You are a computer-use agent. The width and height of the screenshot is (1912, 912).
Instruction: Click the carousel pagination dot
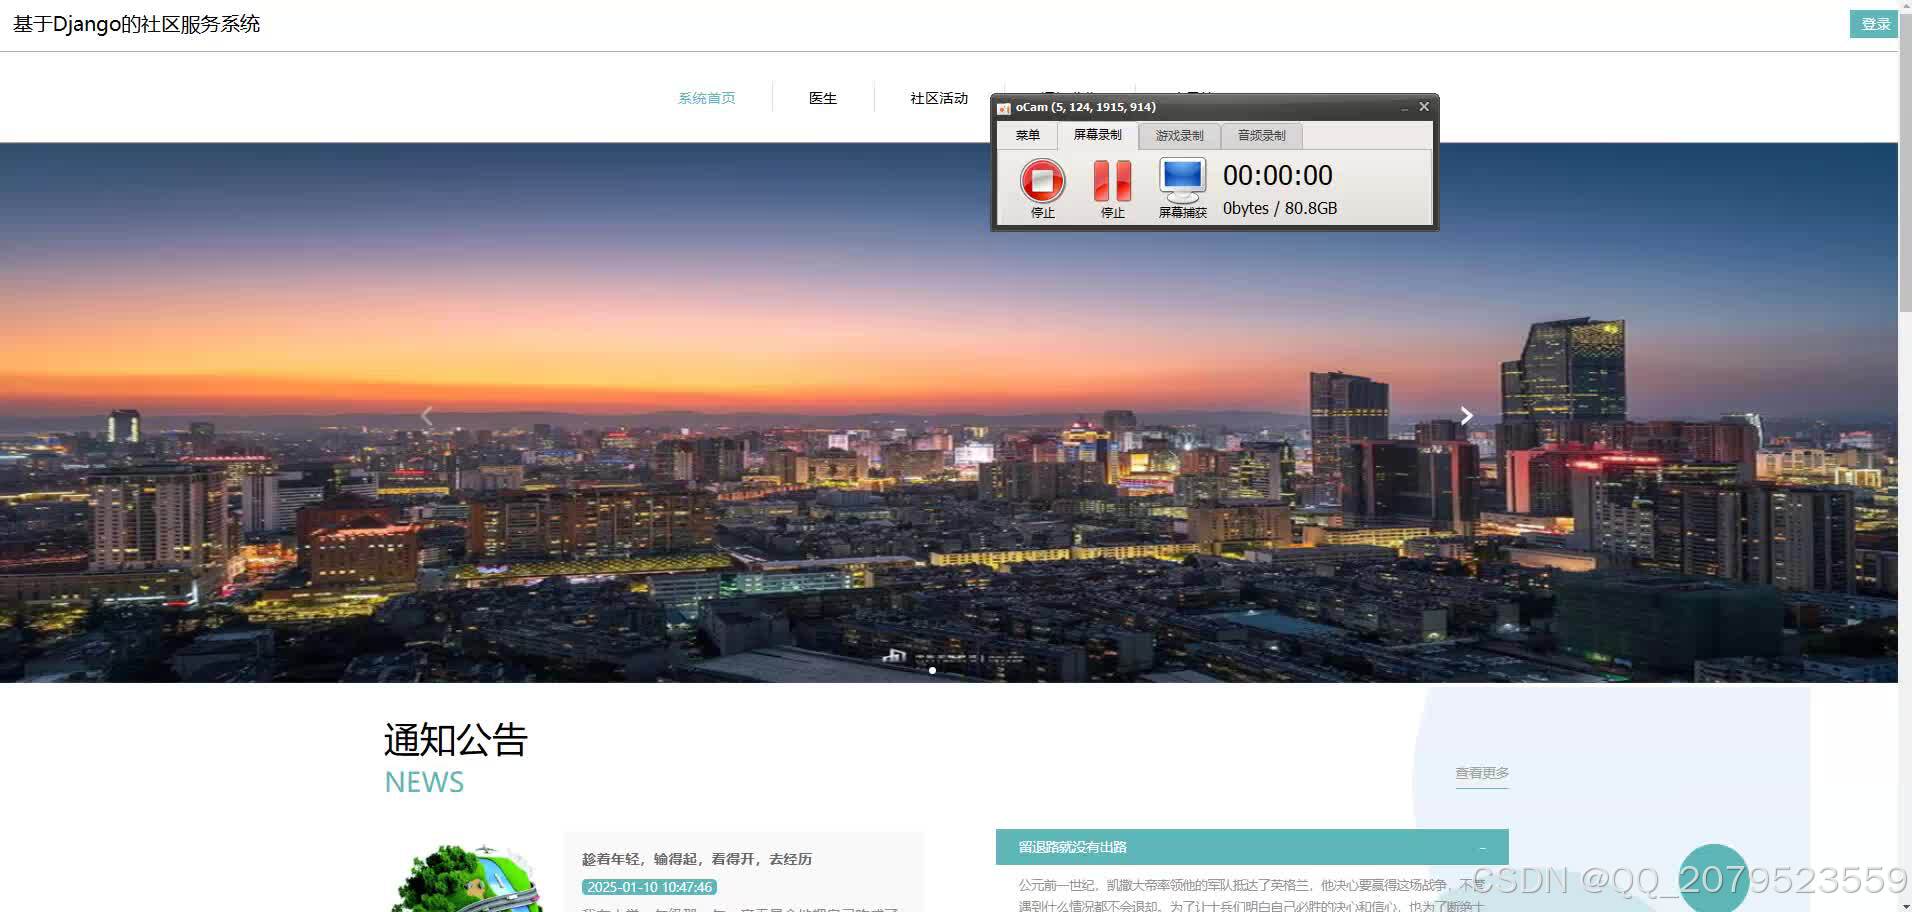click(932, 671)
